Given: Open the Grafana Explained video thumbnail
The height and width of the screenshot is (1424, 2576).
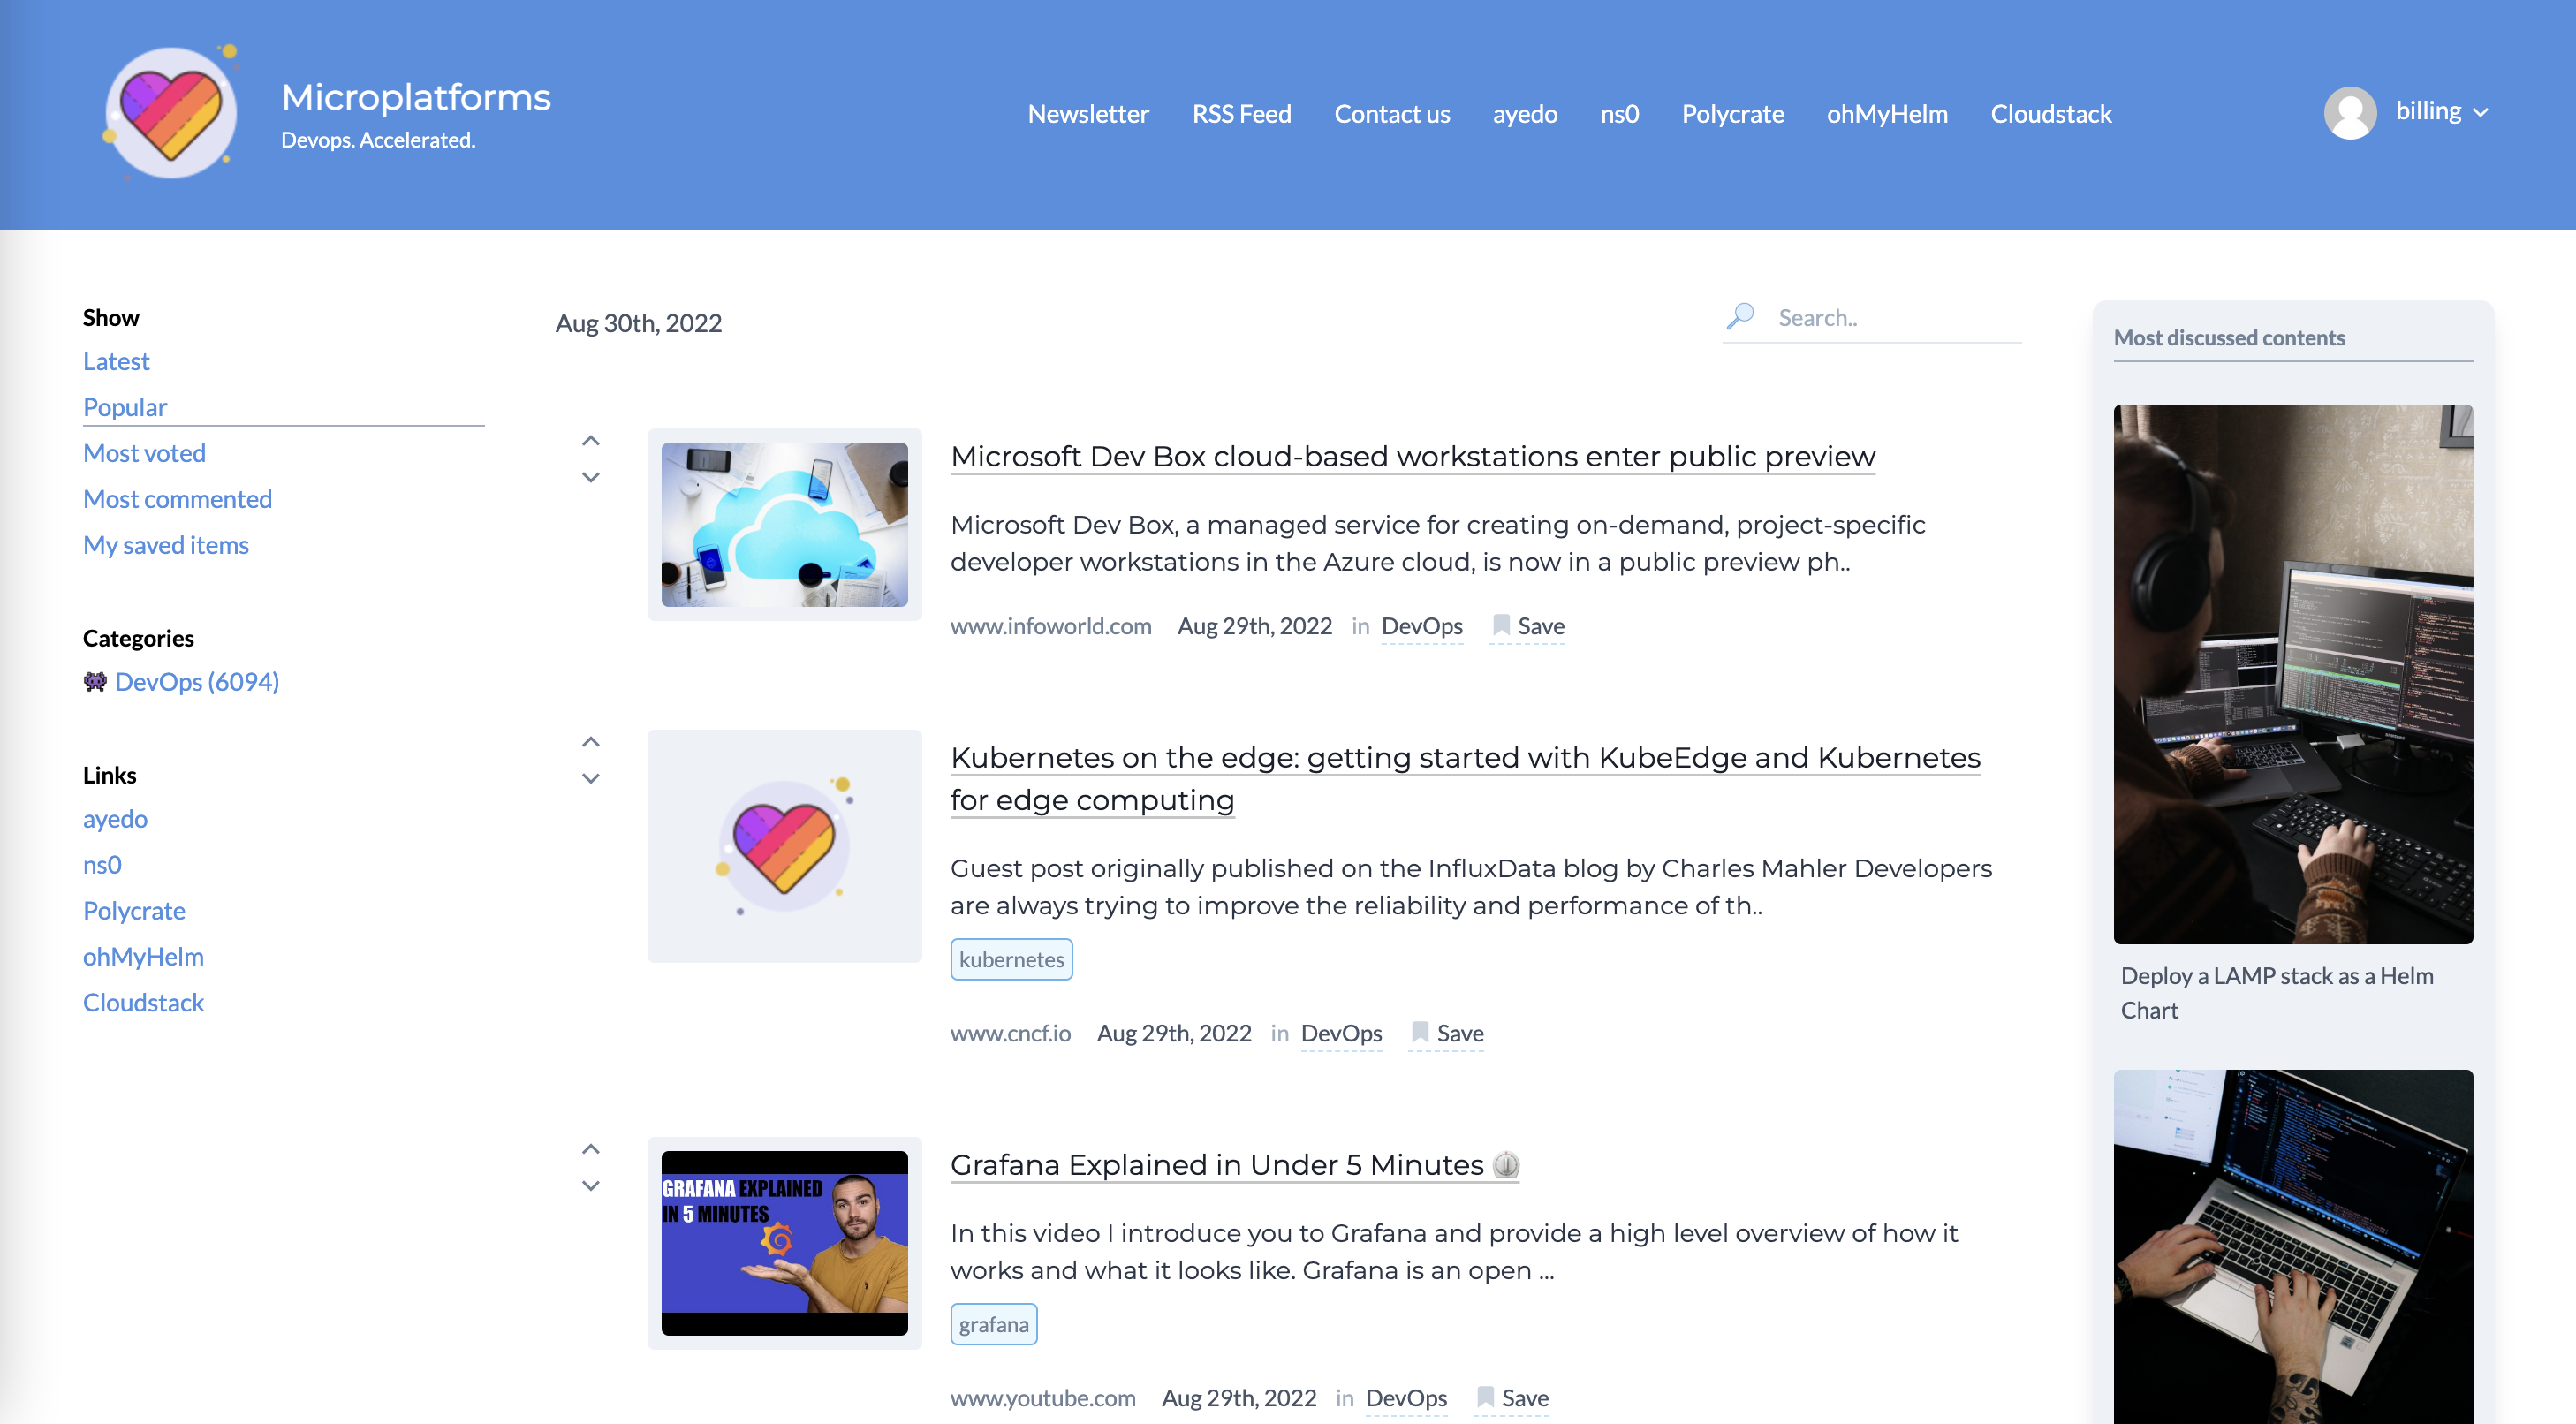Looking at the screenshot, I should 784,1243.
